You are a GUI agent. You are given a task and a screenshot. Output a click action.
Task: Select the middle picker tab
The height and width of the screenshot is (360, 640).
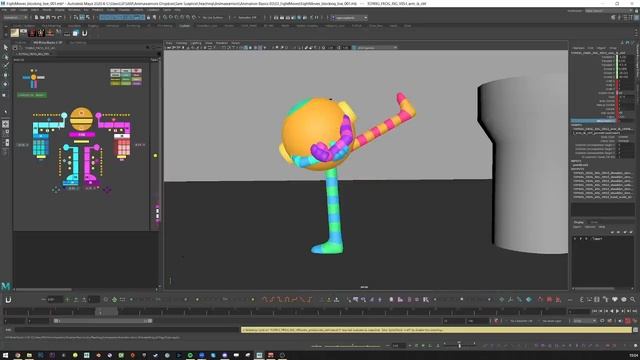[48, 42]
